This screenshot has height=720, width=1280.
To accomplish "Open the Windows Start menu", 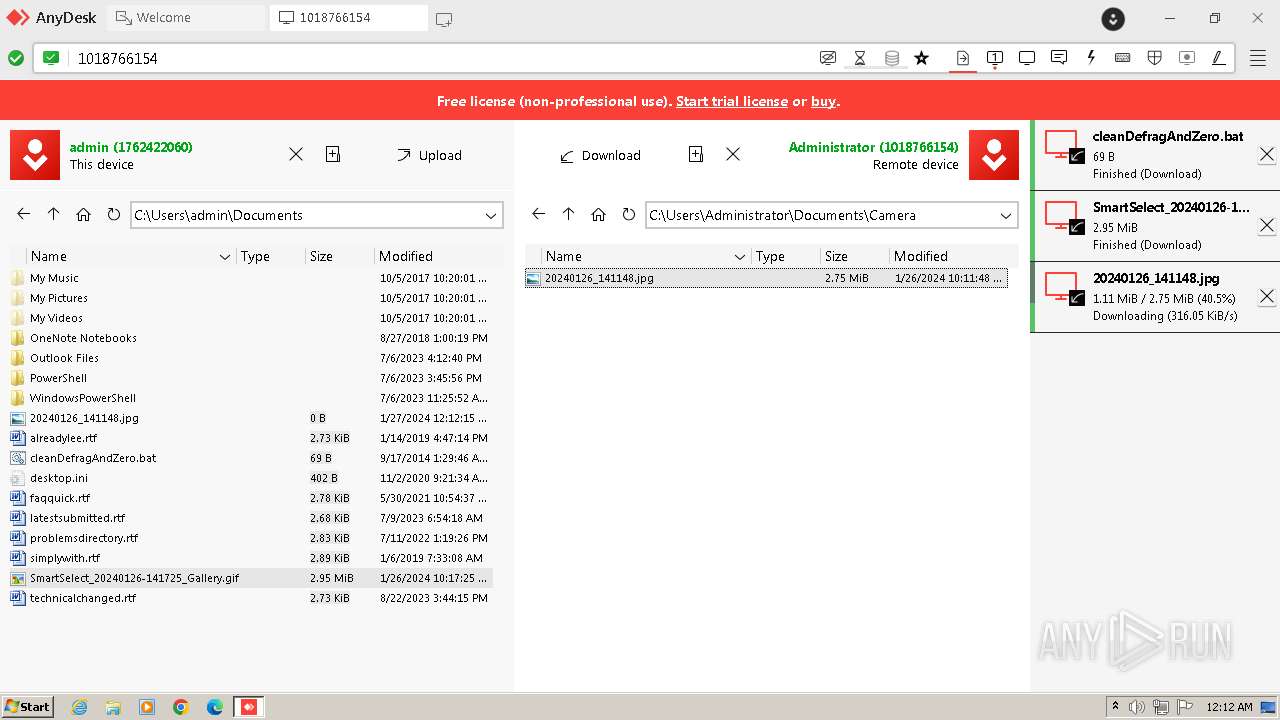I will click(x=27, y=706).
